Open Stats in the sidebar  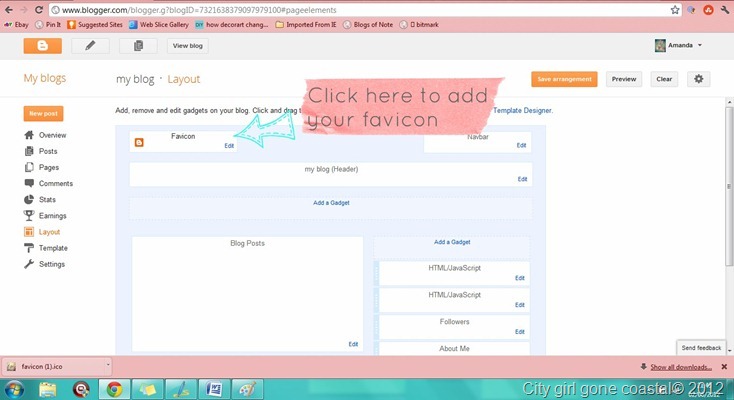click(x=47, y=200)
